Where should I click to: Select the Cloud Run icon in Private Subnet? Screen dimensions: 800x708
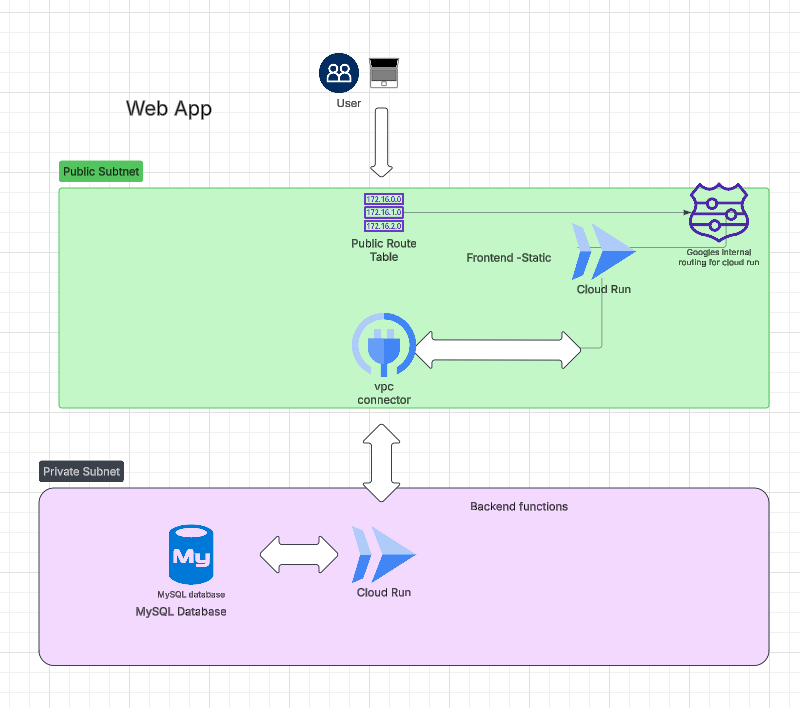pos(383,555)
